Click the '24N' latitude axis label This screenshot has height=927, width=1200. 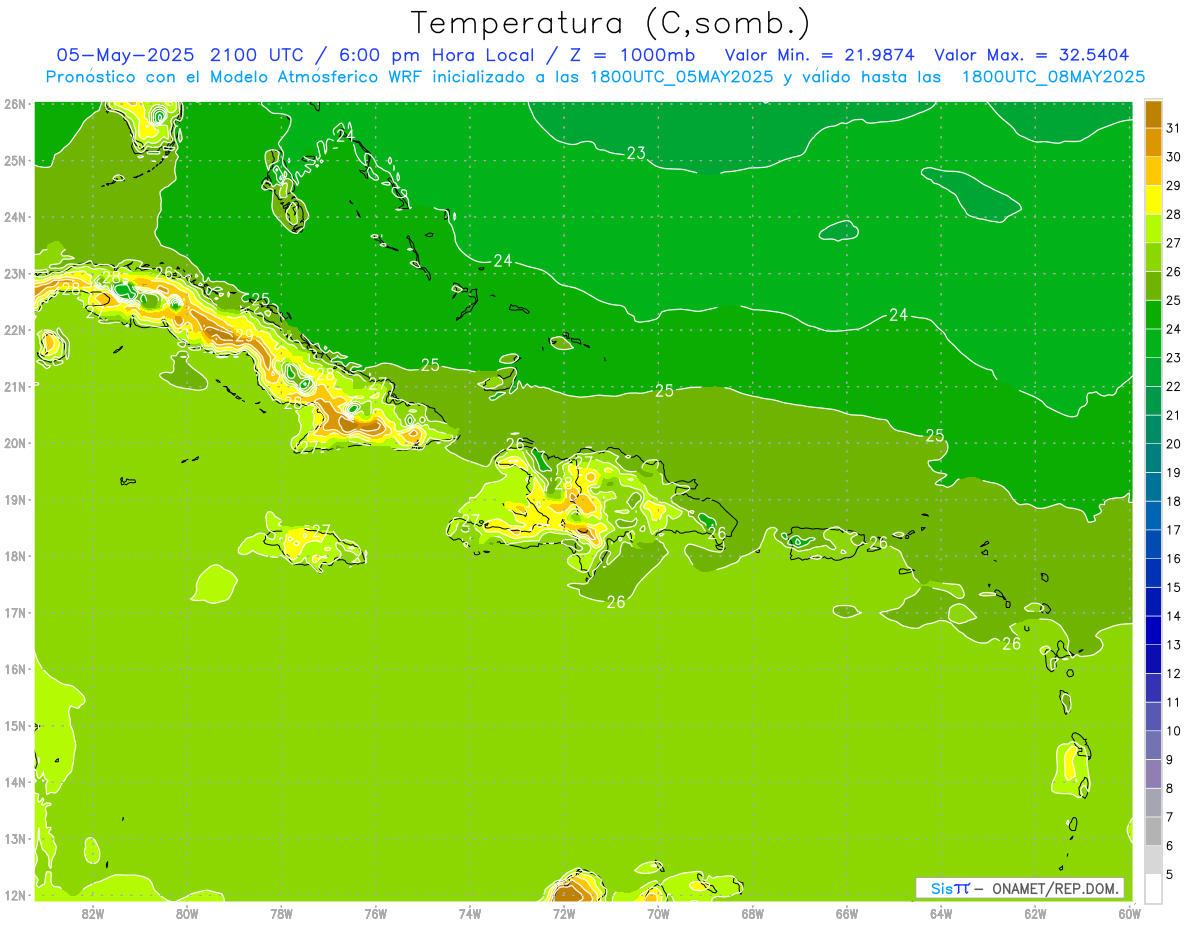tap(15, 217)
